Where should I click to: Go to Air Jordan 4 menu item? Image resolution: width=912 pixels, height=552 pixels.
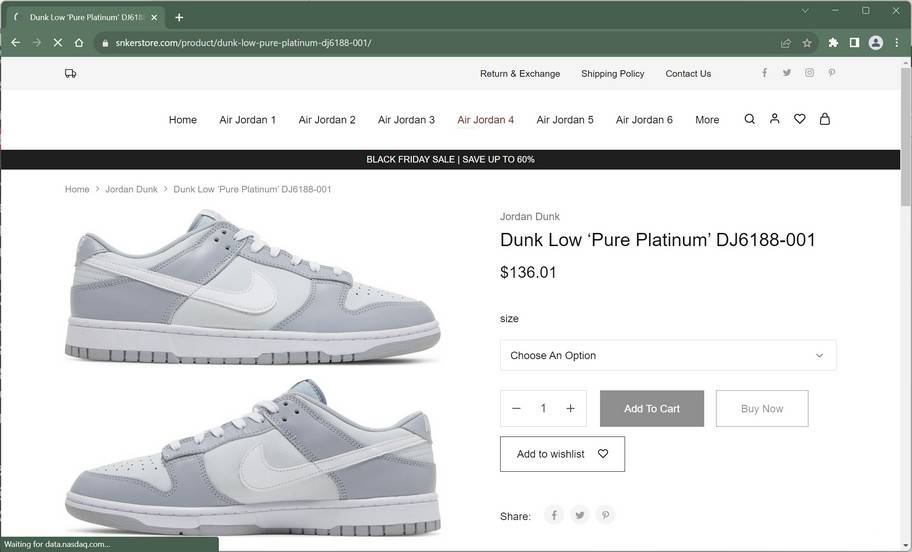pos(485,120)
